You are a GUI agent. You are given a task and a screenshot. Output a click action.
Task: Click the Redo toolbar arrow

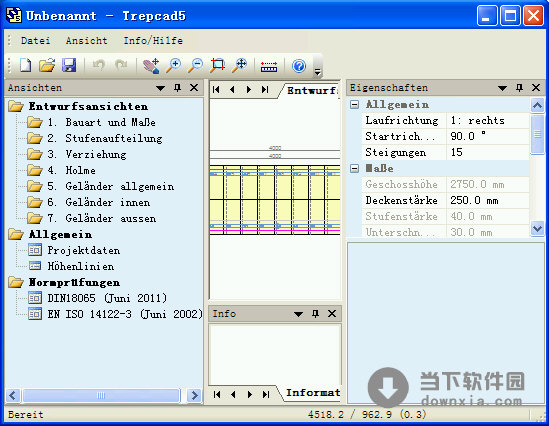tap(121, 65)
